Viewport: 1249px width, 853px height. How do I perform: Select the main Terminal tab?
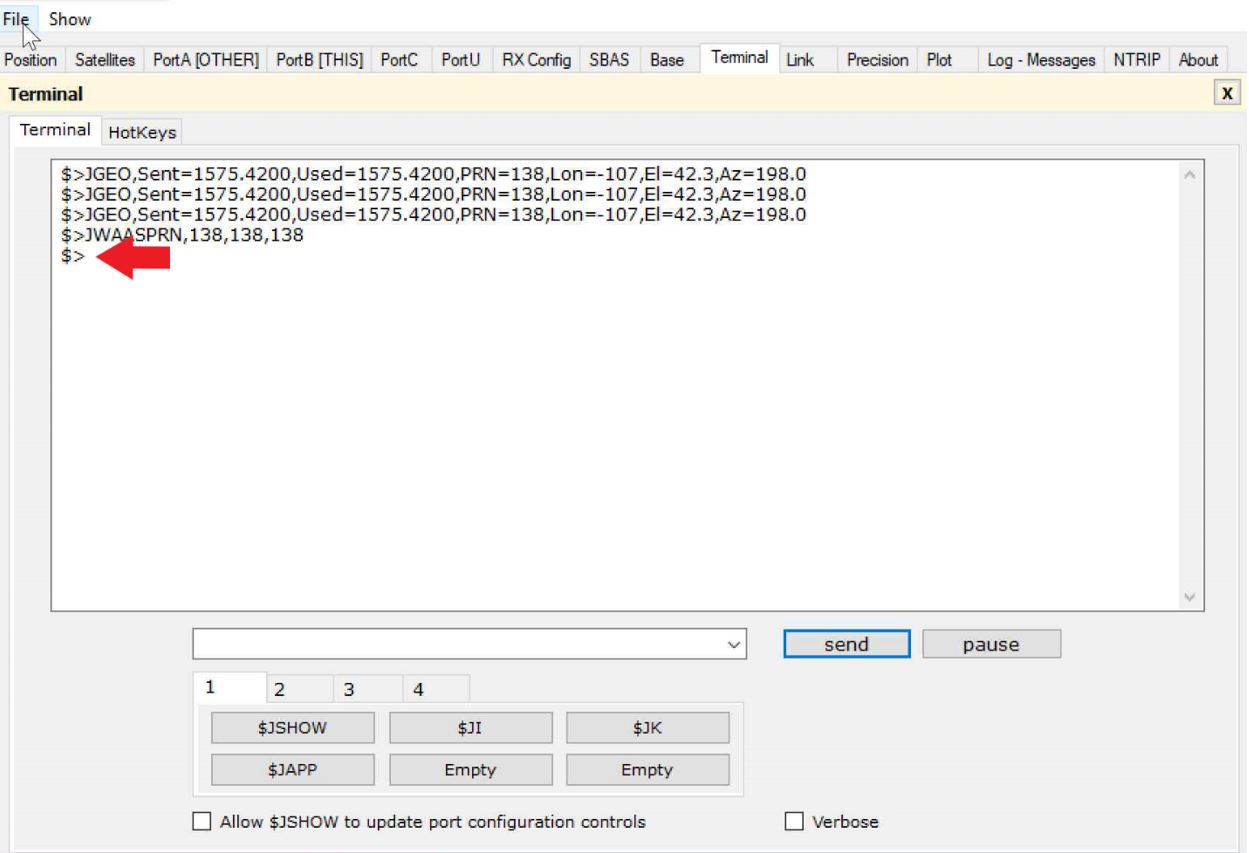point(740,58)
